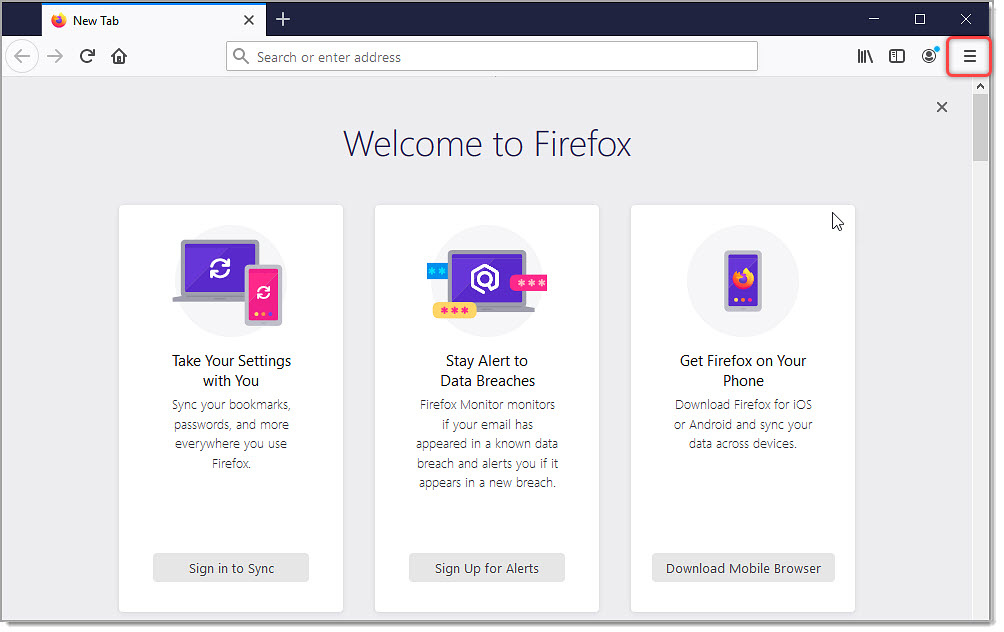
Task: Close the Firefox window
Action: click(966, 19)
